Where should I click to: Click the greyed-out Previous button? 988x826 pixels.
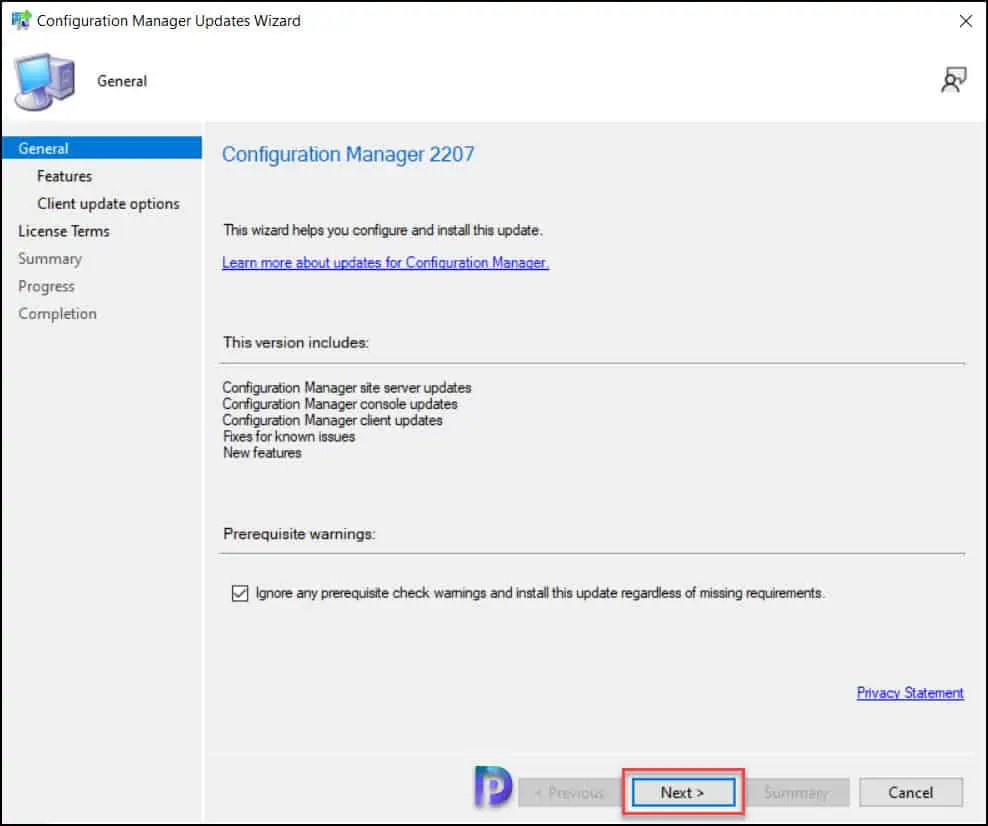coord(569,792)
